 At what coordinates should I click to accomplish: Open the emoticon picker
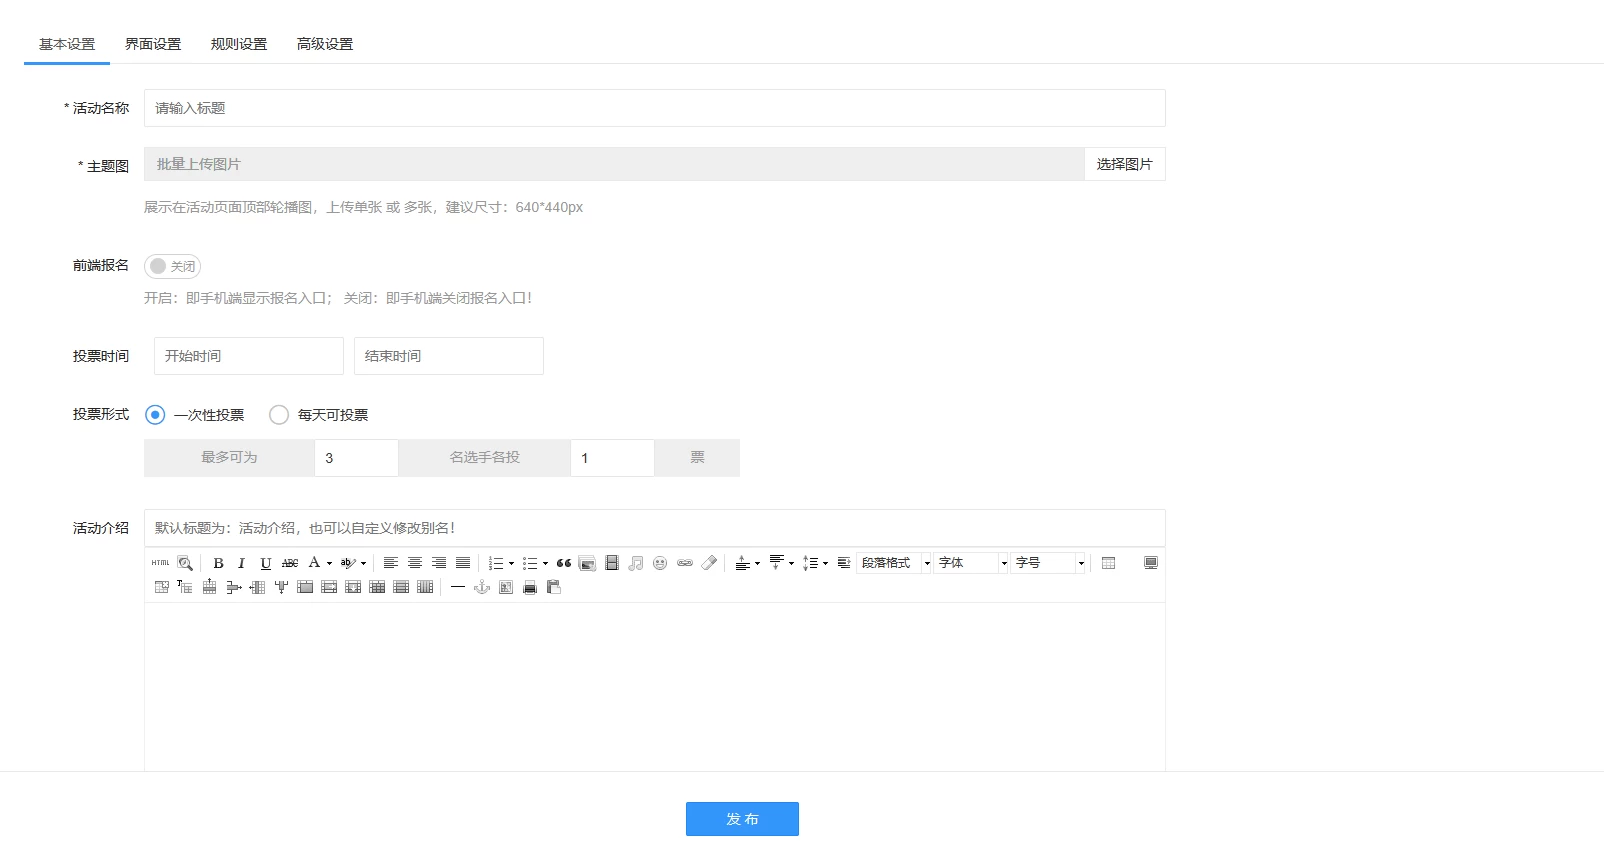coord(660,563)
